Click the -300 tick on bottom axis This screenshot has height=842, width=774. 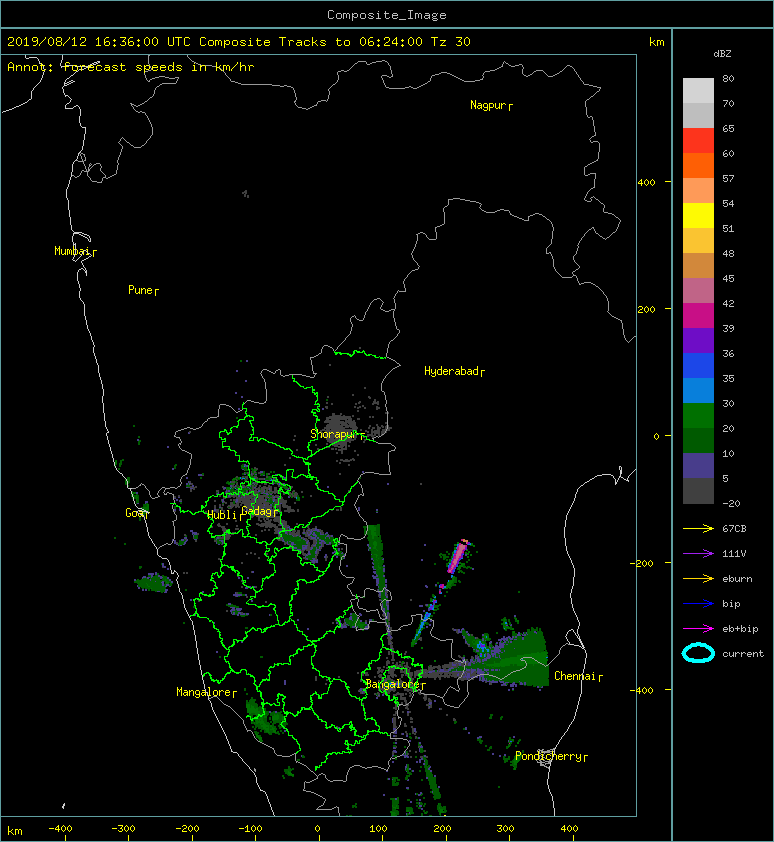tap(124, 829)
